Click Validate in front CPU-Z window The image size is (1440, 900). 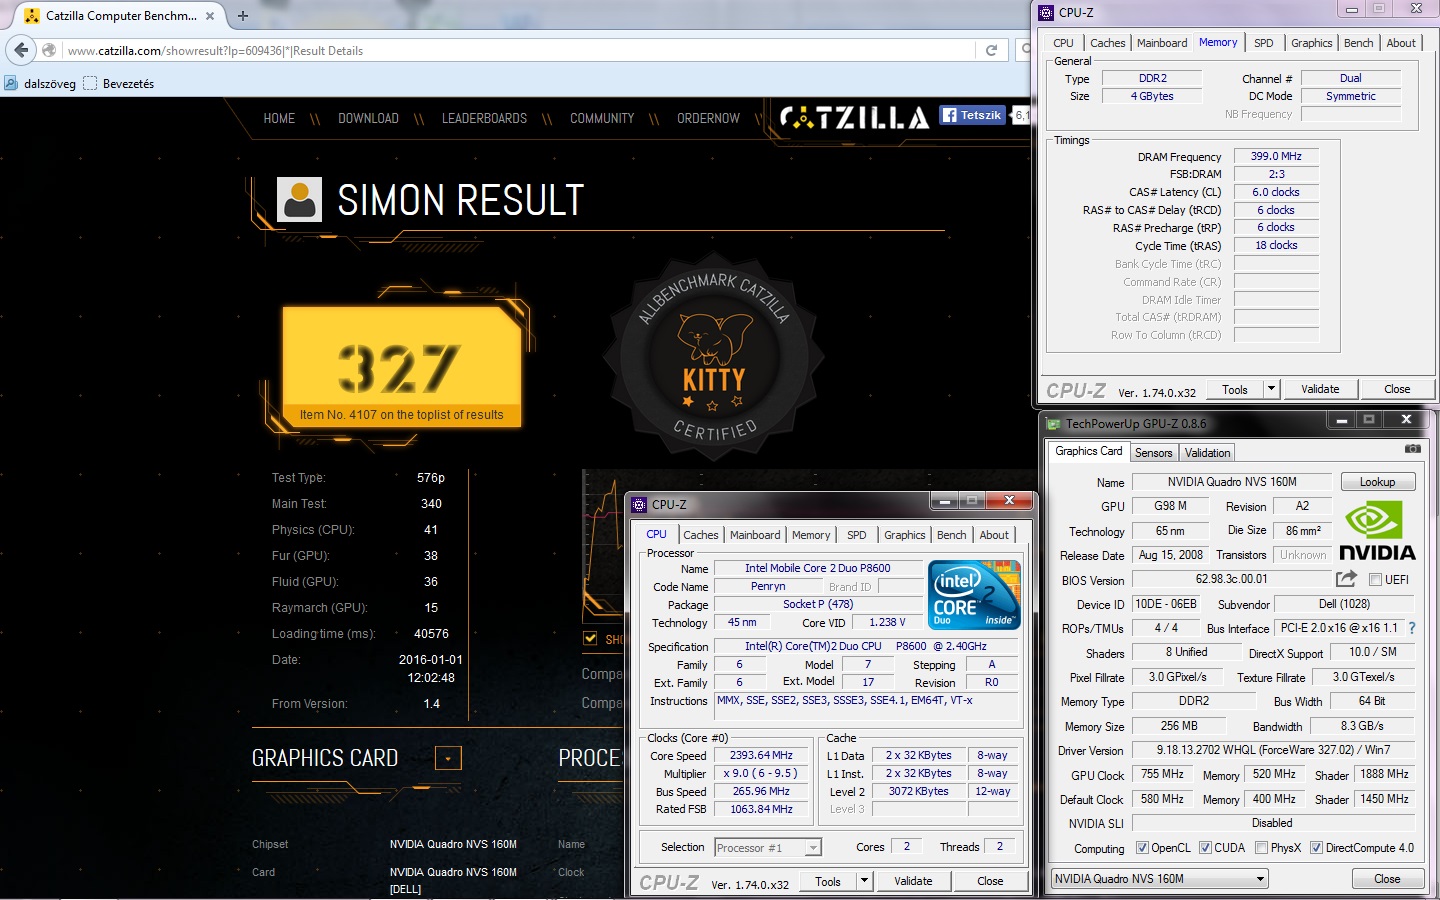tap(913, 881)
